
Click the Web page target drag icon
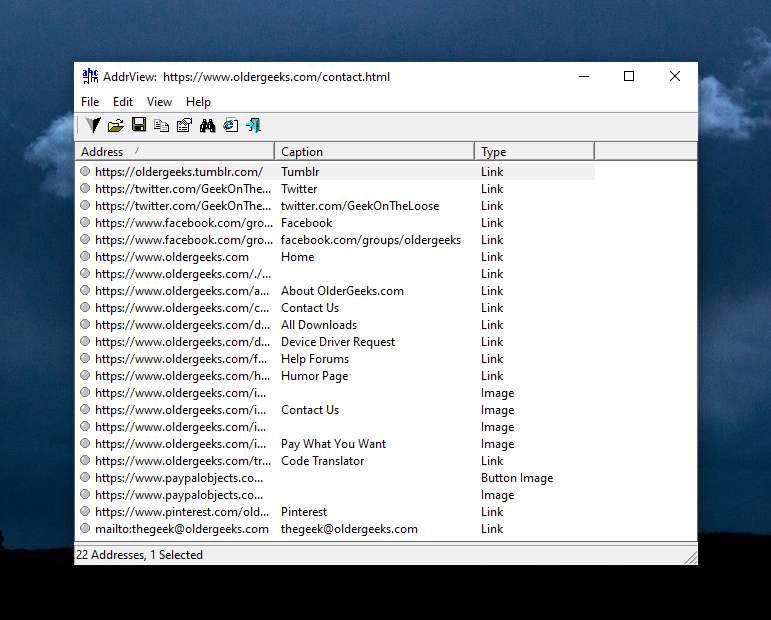[x=93, y=125]
